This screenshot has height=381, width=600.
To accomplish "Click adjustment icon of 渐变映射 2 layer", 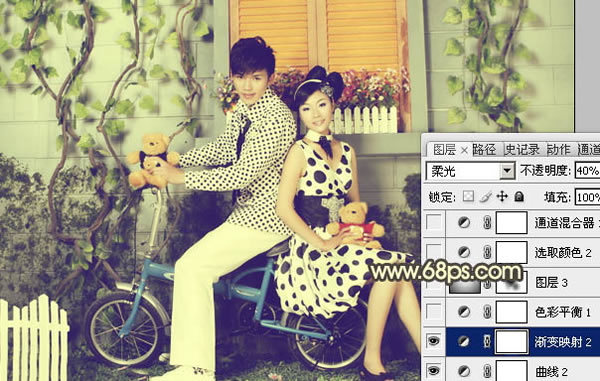I will 464,341.
